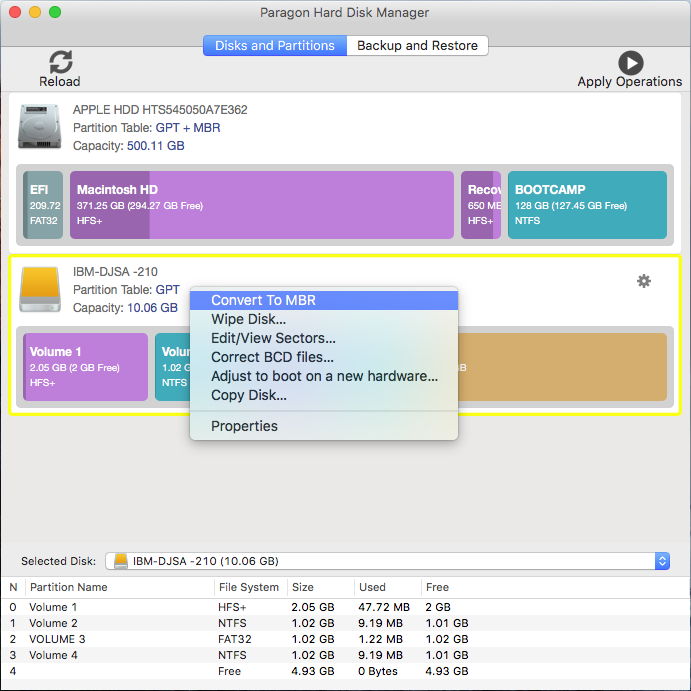Choose Correct BCD files... menu item
The image size is (691, 691).
[324, 357]
